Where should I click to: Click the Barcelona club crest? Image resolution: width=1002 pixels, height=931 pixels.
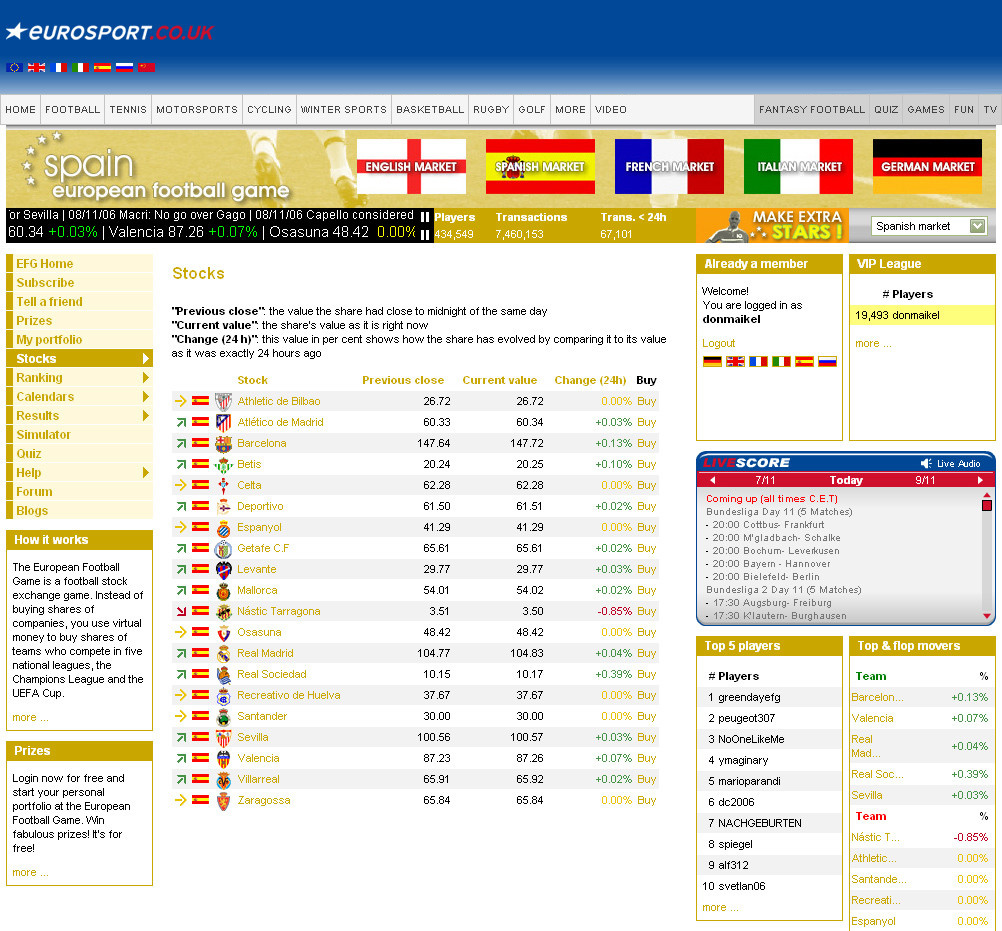click(223, 443)
